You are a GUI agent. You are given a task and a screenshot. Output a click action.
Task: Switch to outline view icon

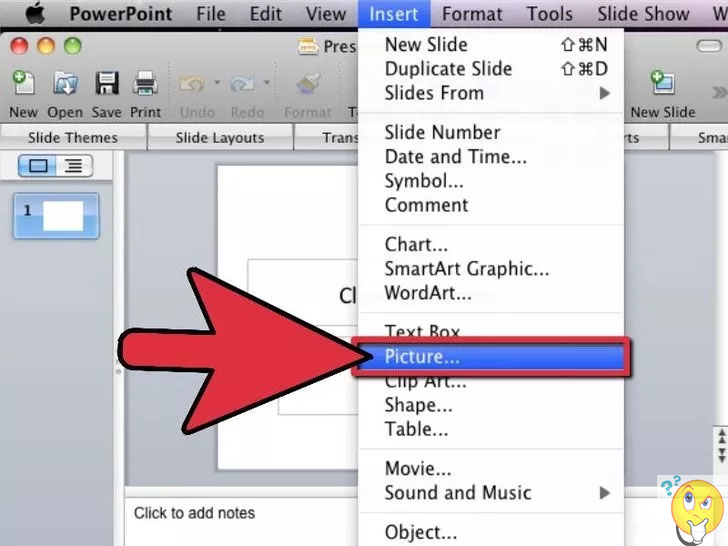pyautogui.click(x=73, y=166)
